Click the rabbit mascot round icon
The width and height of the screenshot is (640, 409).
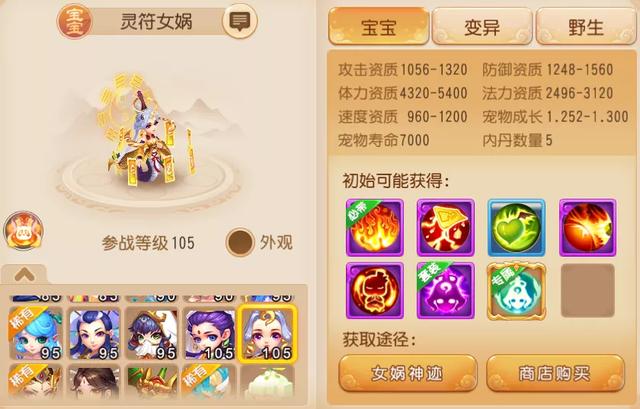pos(23,231)
